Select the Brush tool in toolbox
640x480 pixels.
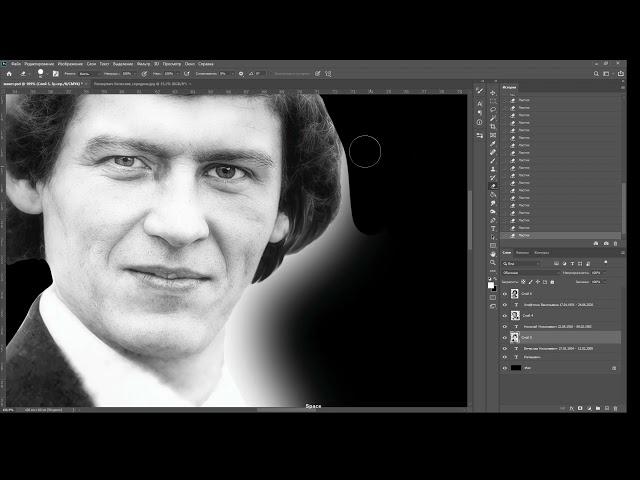coord(493,161)
